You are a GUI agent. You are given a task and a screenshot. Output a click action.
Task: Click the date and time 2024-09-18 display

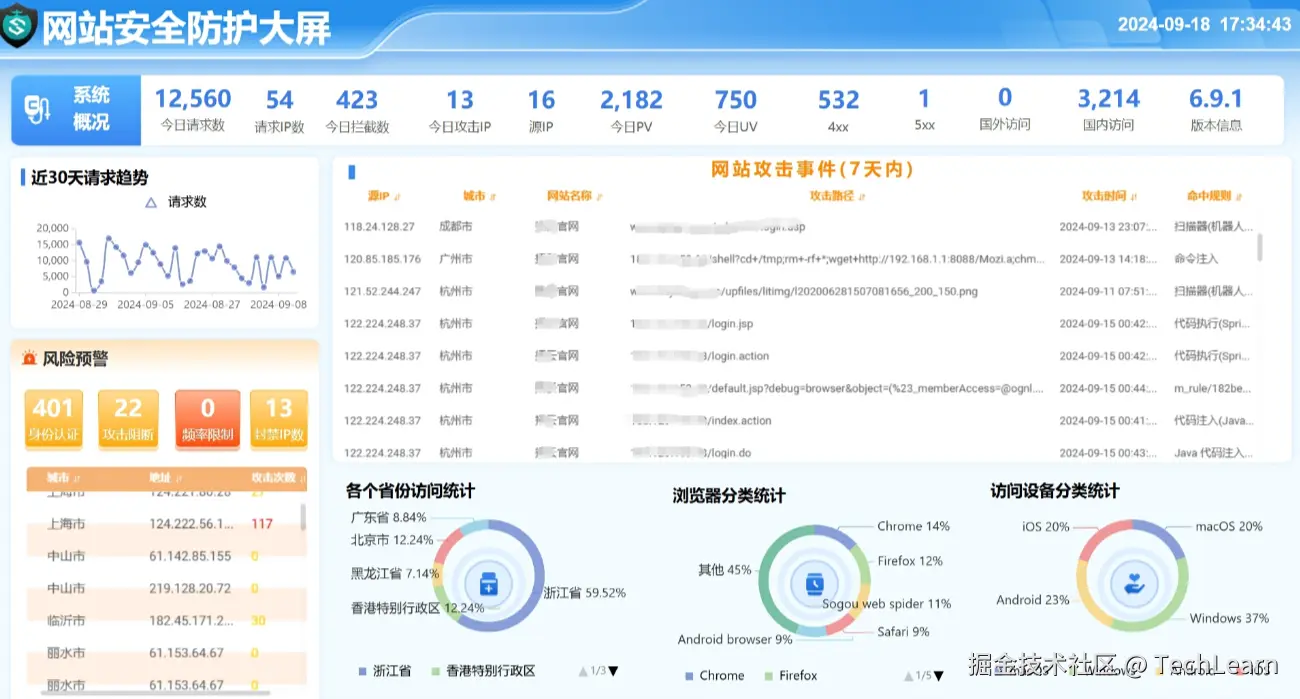[x=1205, y=24]
